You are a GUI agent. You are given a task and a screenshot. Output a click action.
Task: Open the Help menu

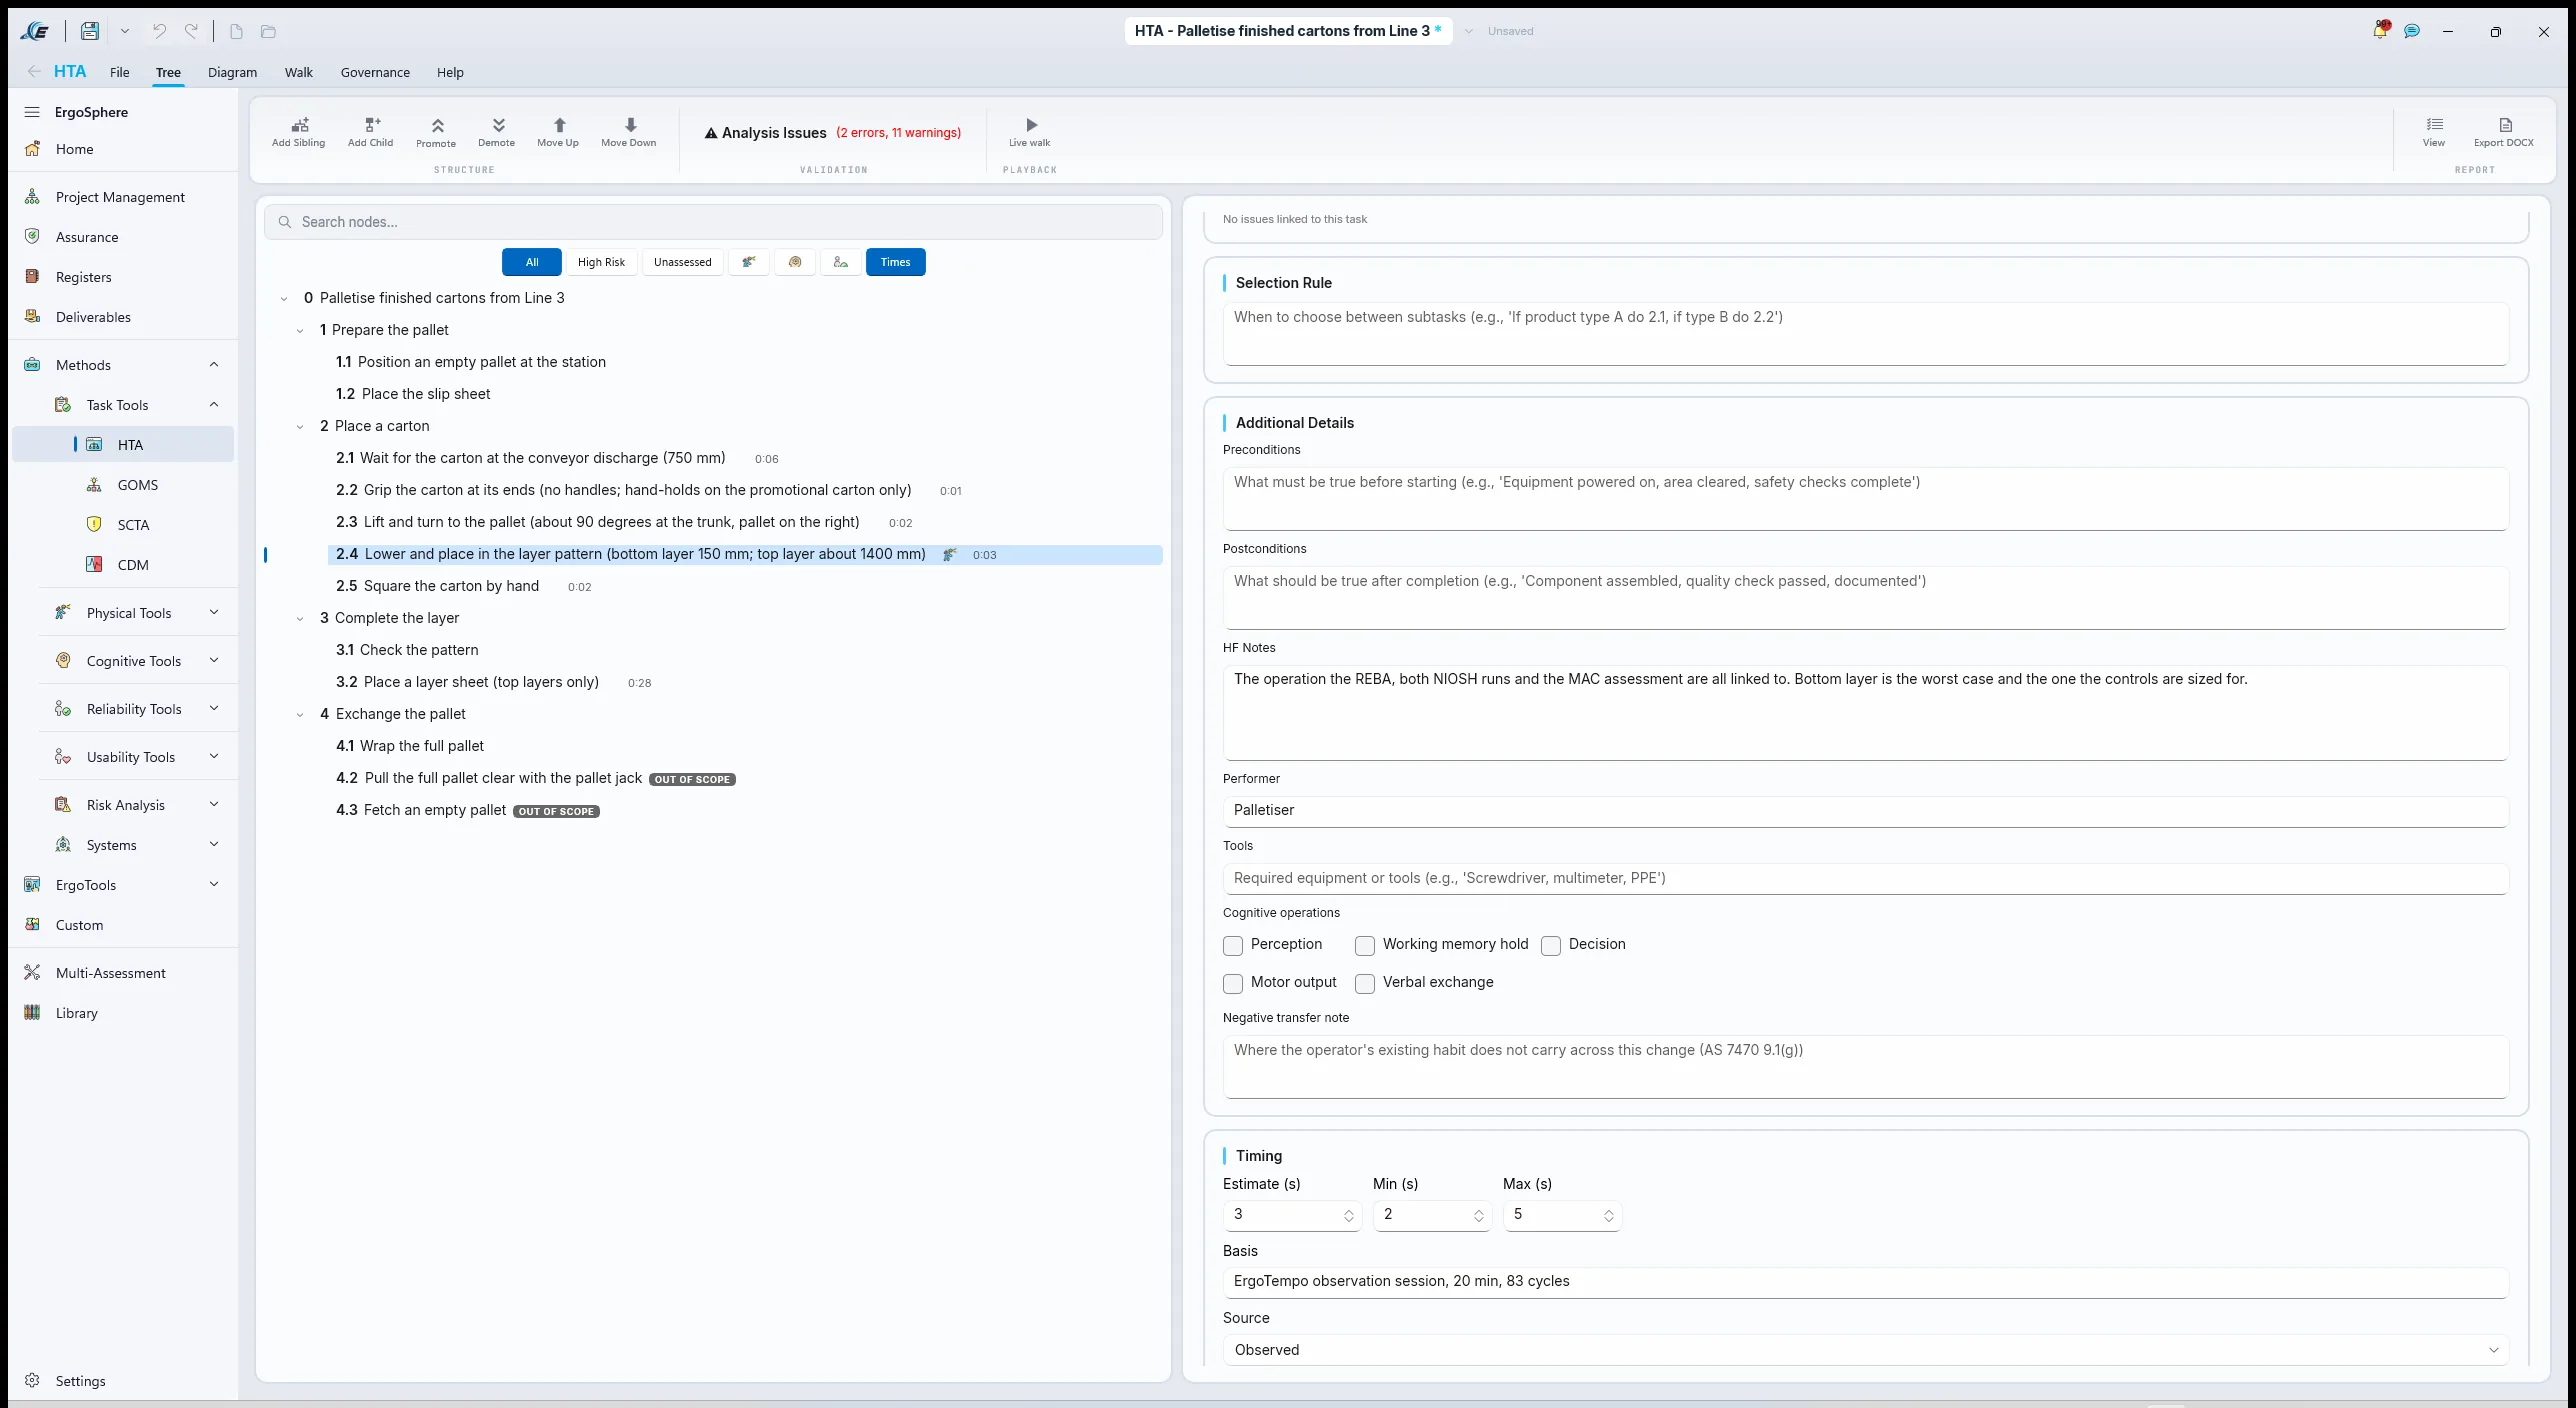point(450,72)
